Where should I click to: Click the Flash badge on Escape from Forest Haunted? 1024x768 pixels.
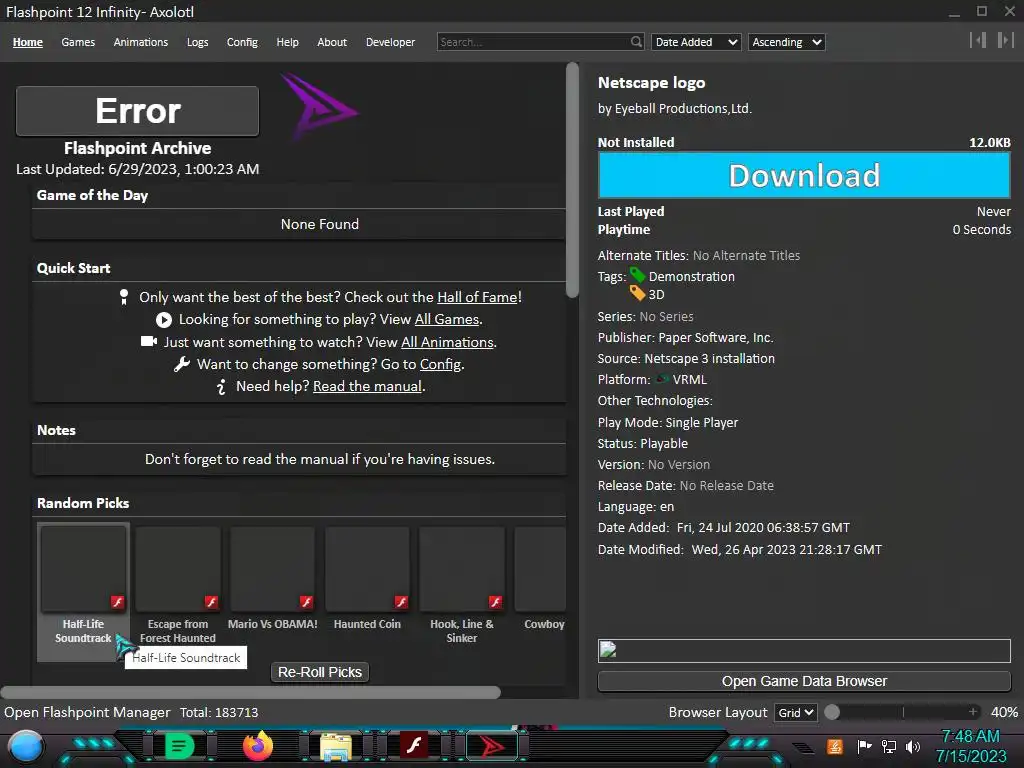(x=212, y=601)
